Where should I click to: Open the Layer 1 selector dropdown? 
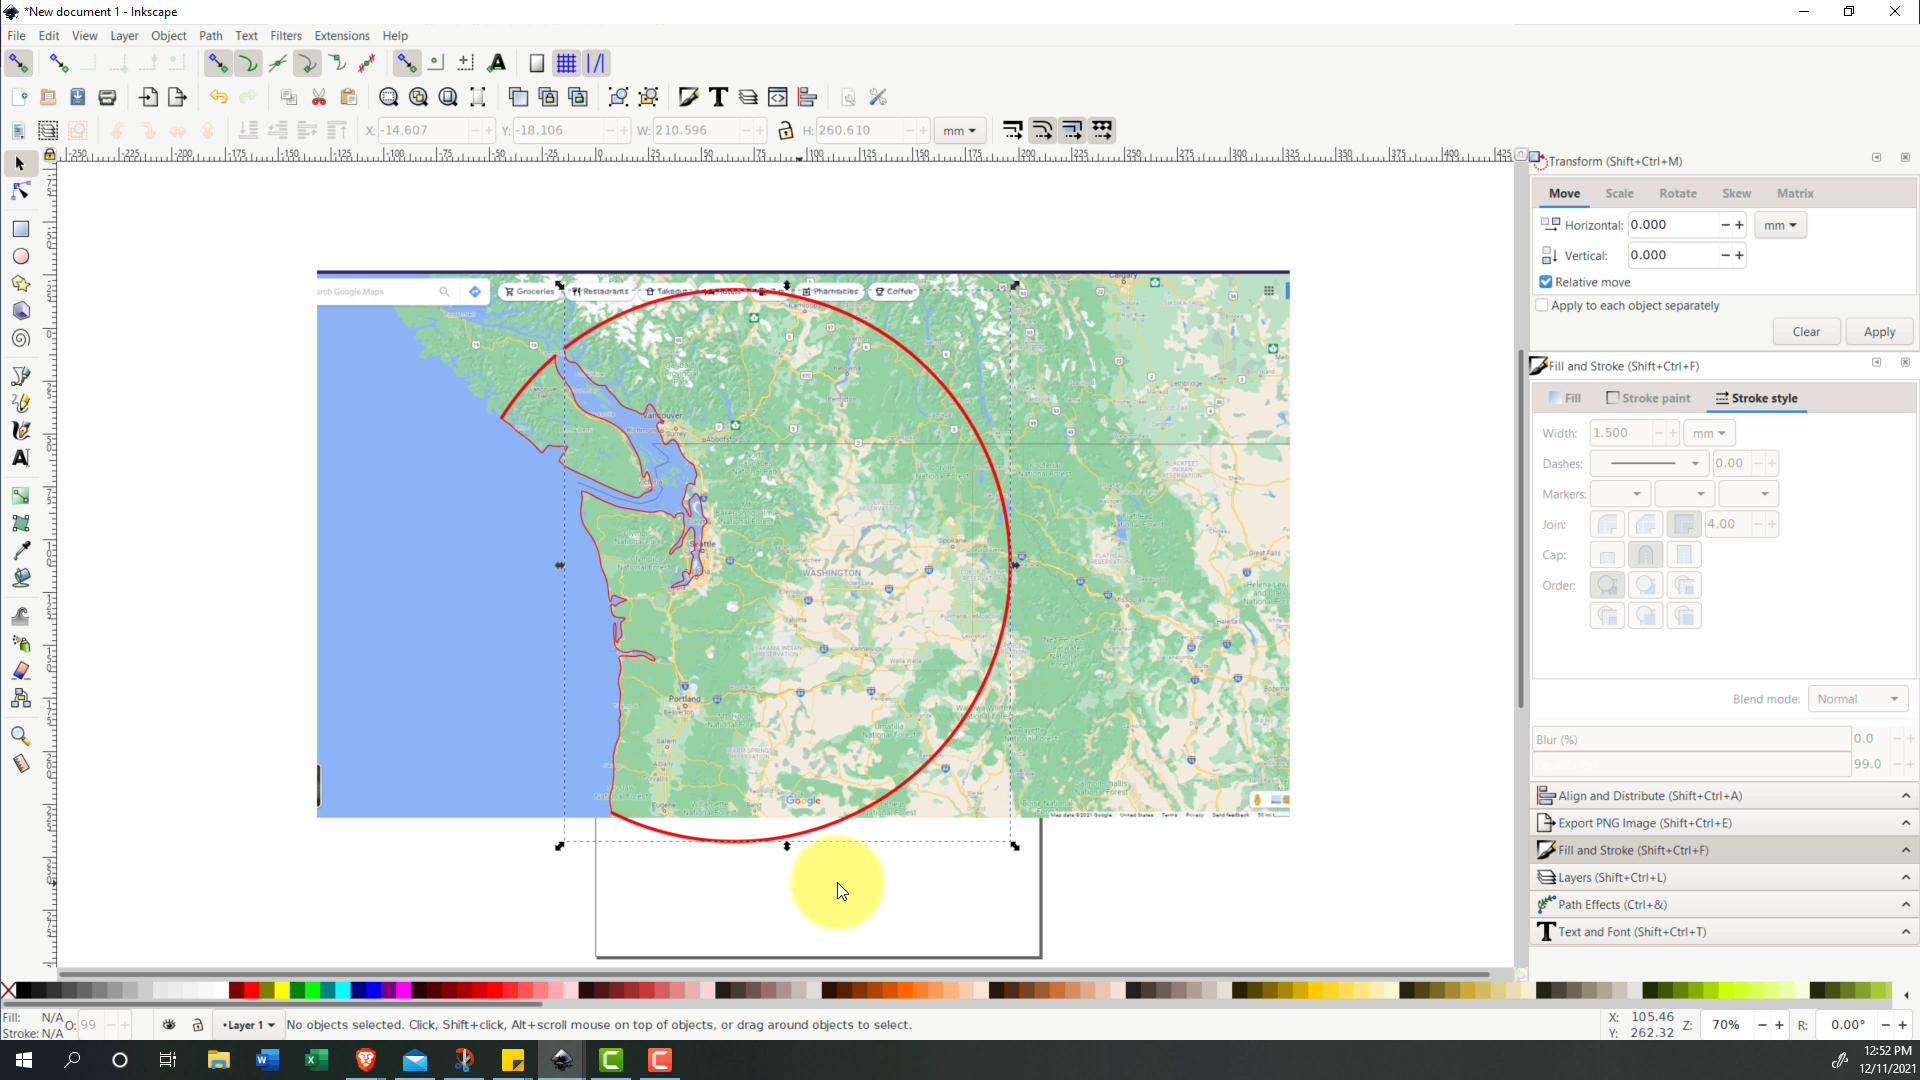tap(248, 1025)
